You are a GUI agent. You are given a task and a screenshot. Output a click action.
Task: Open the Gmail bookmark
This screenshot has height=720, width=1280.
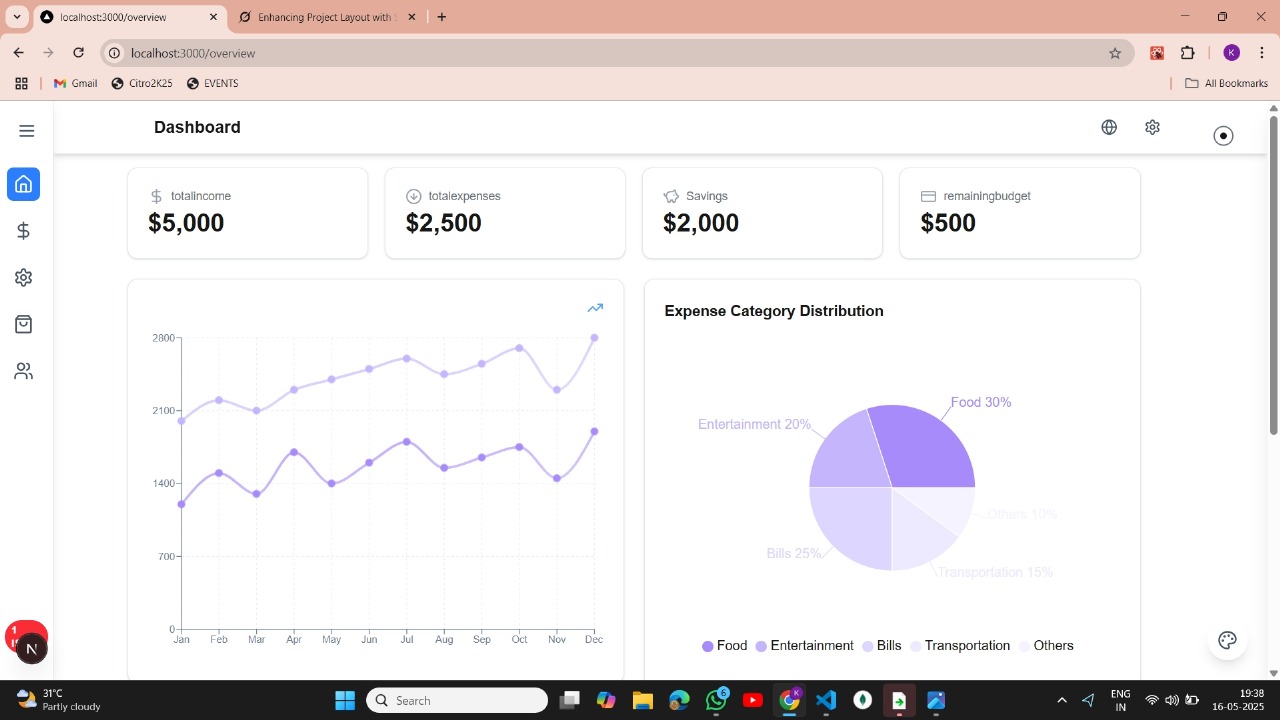click(75, 83)
